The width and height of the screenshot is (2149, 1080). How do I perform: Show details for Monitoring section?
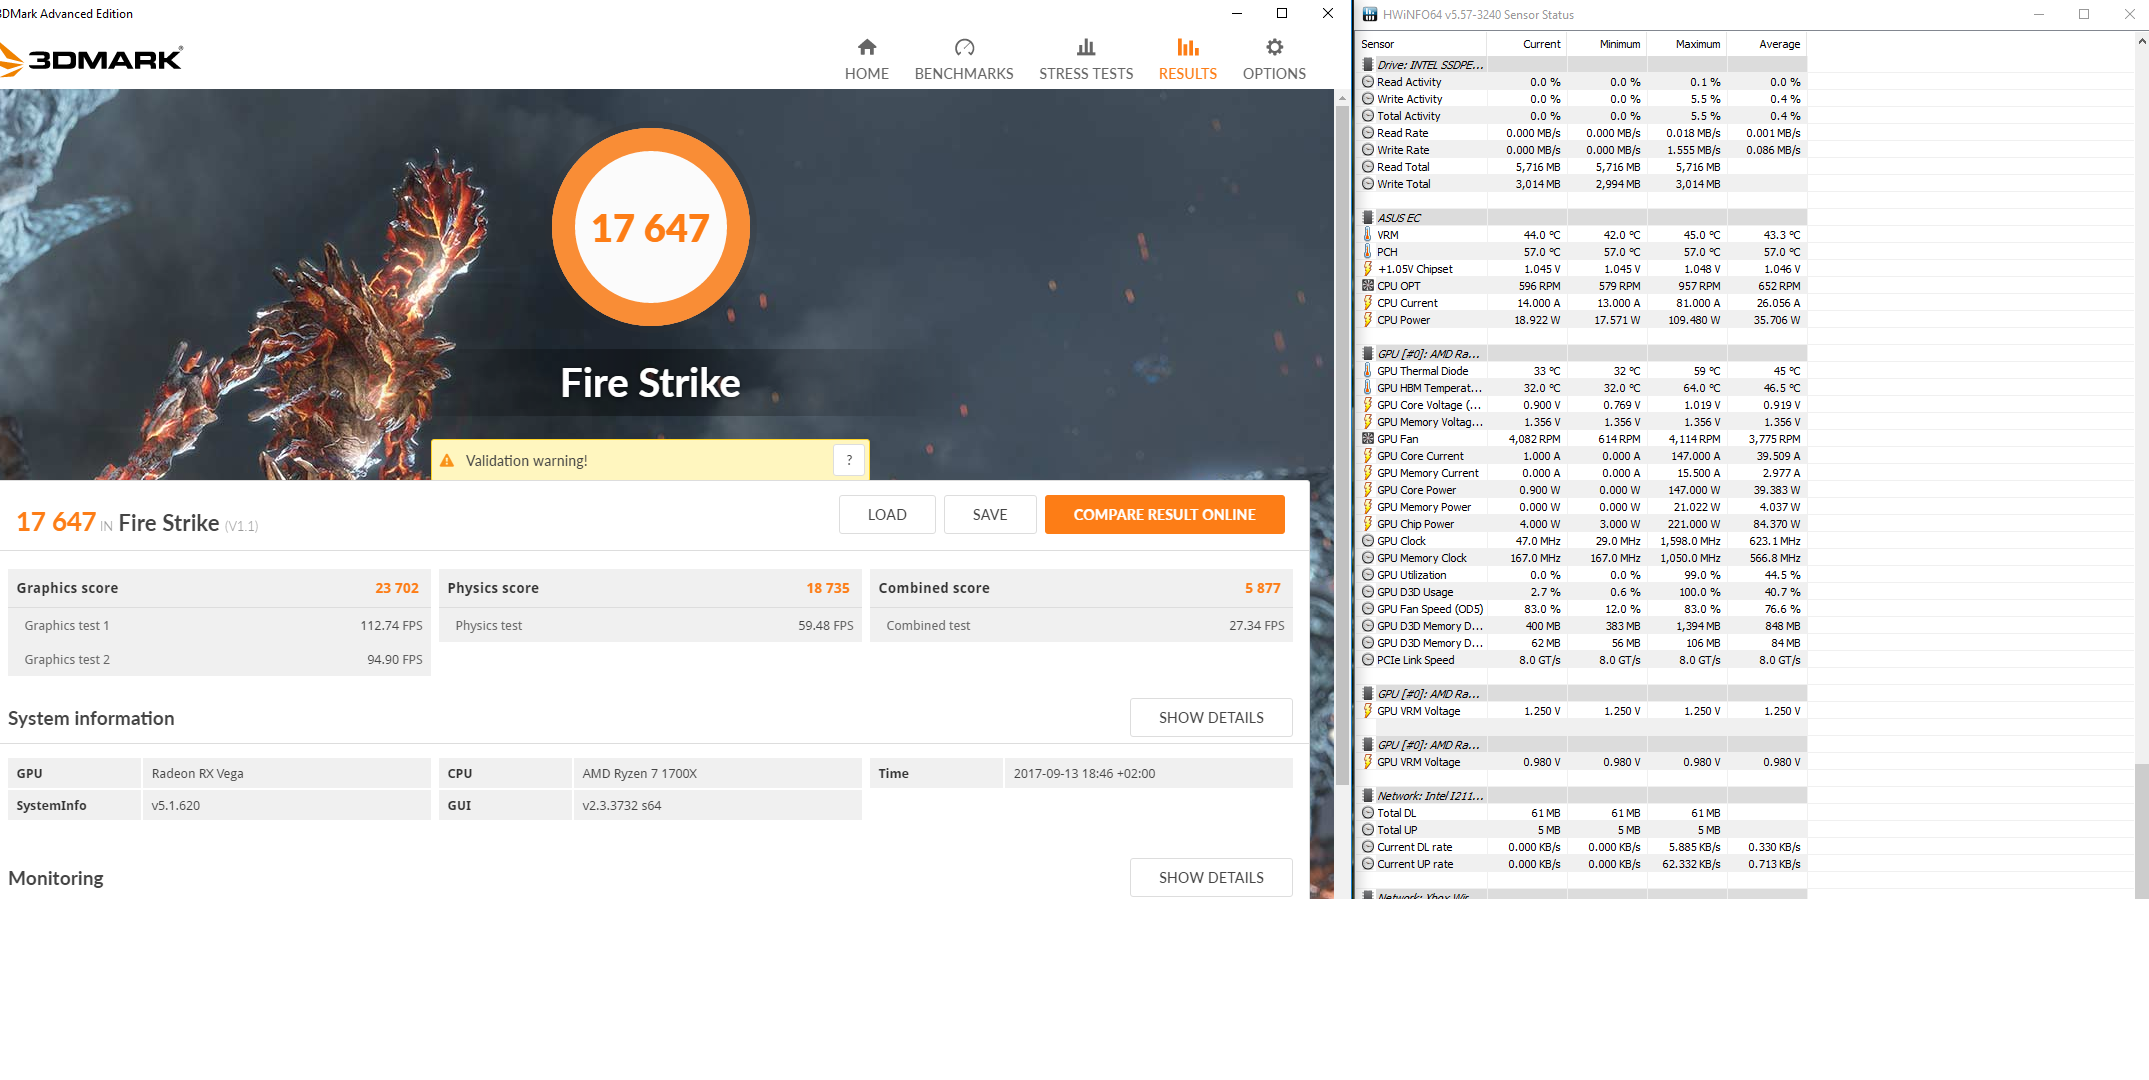1210,878
